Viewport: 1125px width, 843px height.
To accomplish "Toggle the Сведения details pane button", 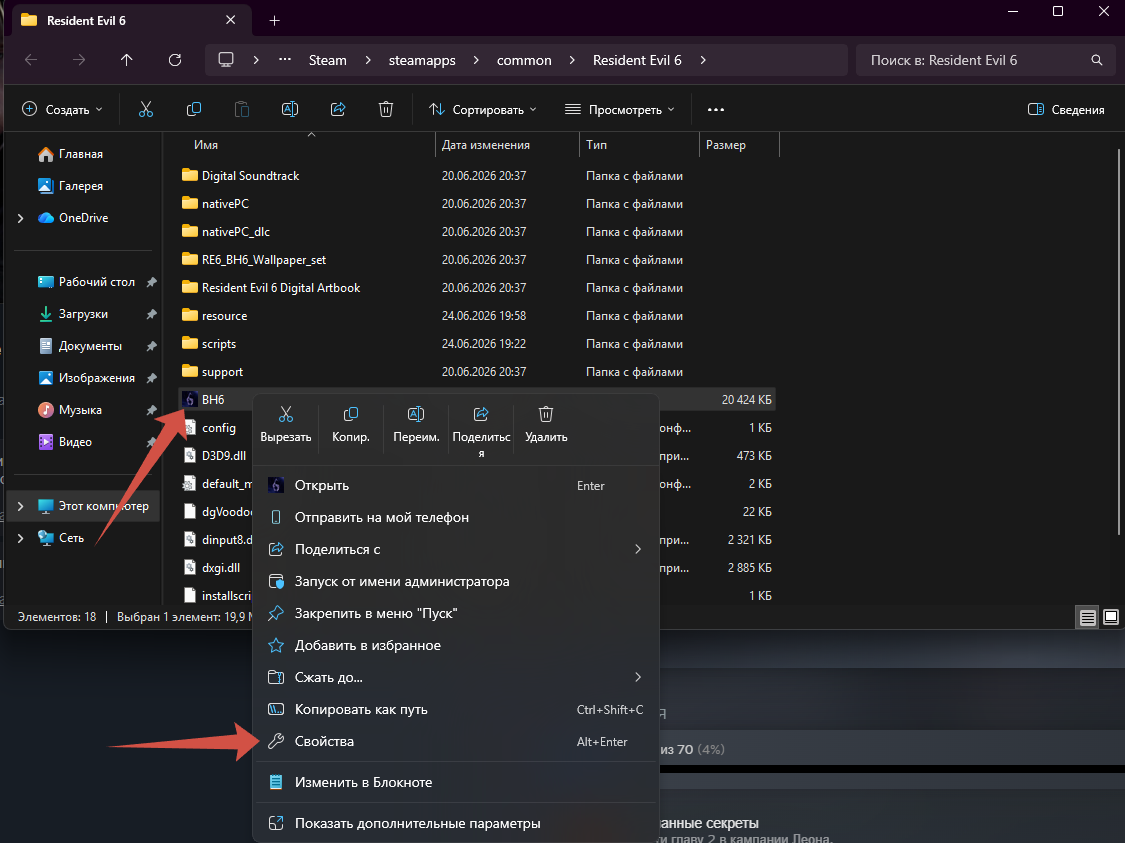I will 1065,110.
